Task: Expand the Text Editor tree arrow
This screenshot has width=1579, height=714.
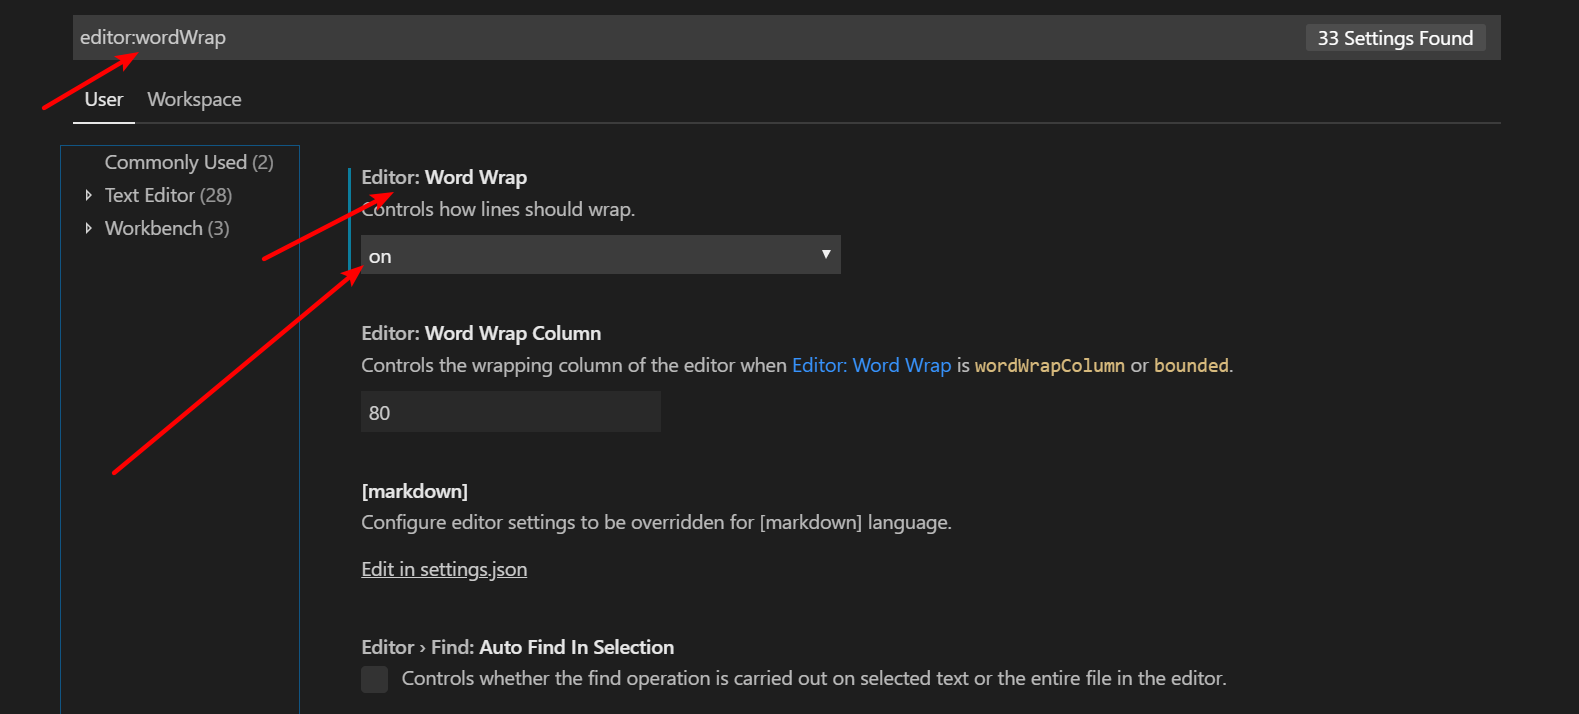Action: [x=89, y=195]
